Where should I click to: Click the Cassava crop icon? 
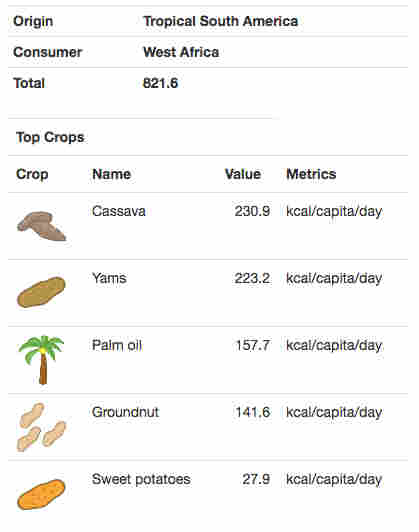click(41, 226)
